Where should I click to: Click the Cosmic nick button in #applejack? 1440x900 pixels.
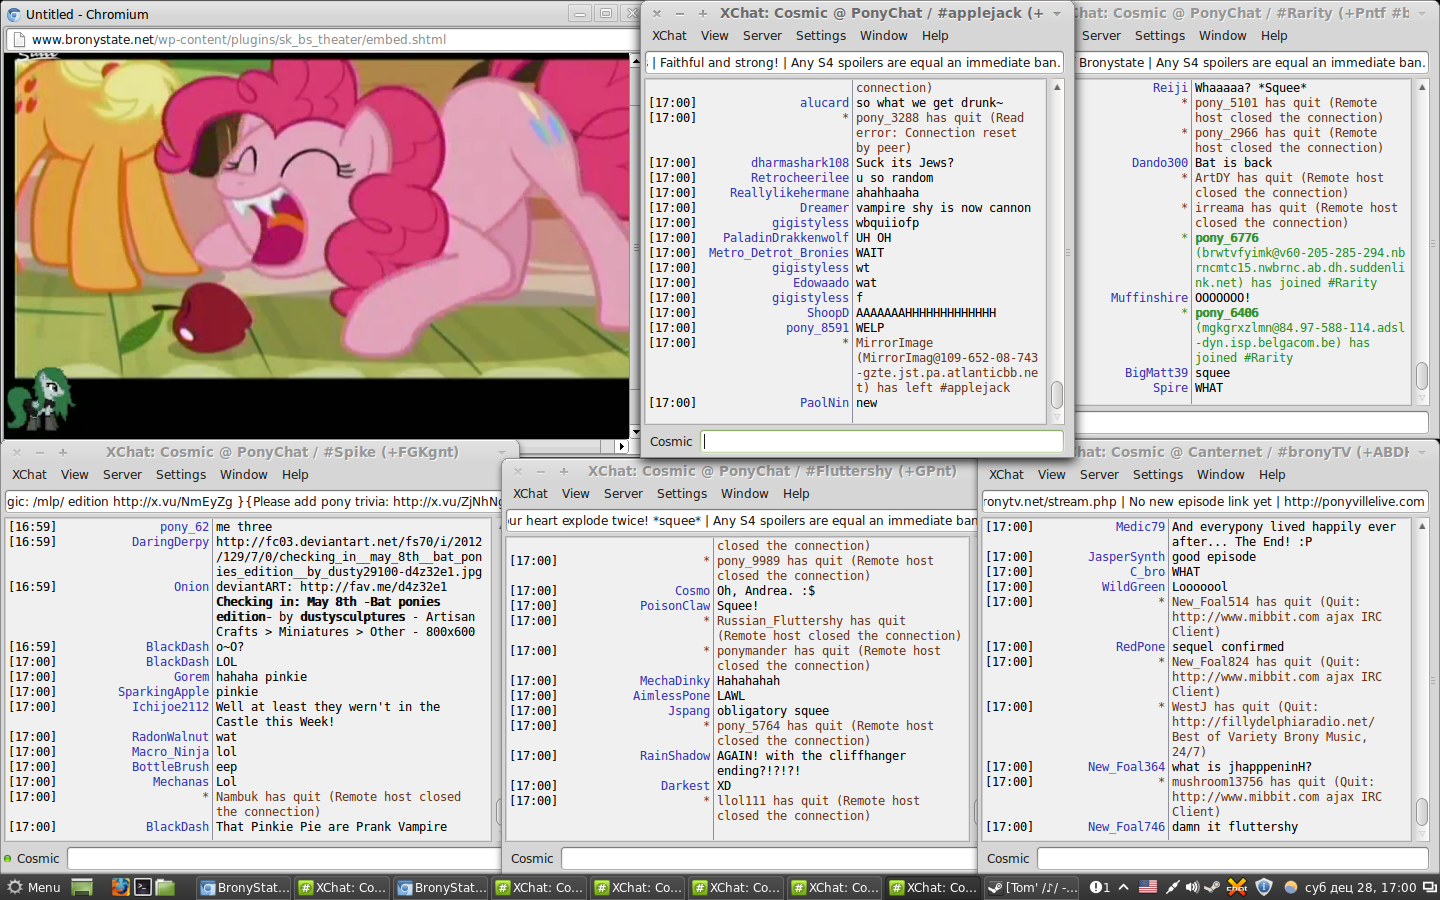pos(670,441)
